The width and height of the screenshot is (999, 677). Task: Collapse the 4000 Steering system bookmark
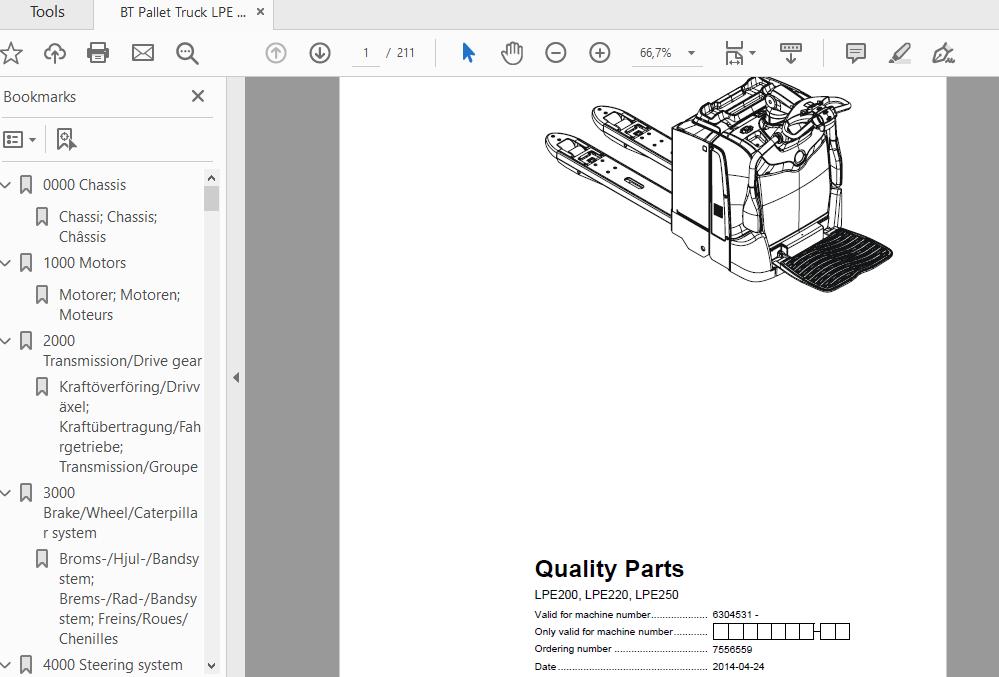pyautogui.click(x=6, y=666)
